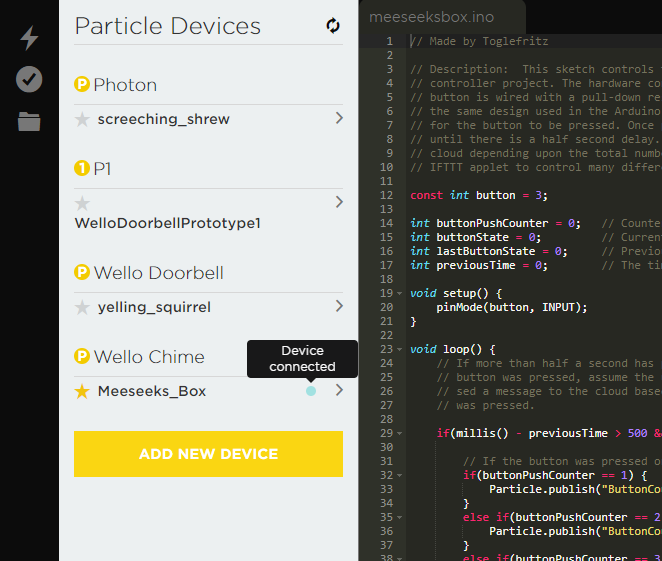The height and width of the screenshot is (561, 662).
Task: Expand screeching_shrew device details chevron
Action: 339,118
